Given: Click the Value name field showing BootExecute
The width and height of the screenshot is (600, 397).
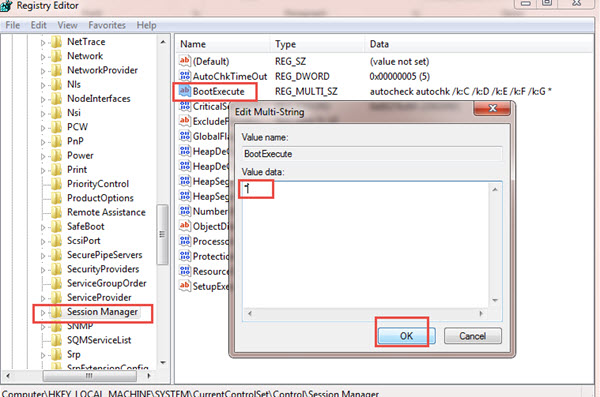Looking at the screenshot, I should tap(372, 154).
